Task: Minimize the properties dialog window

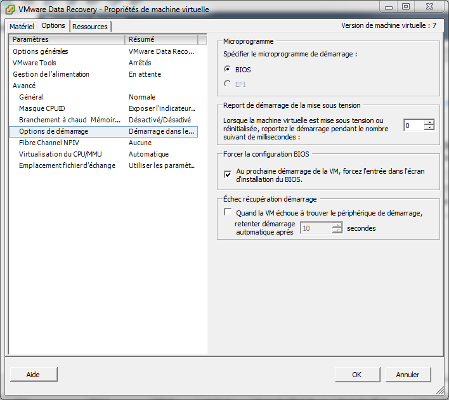Action: (x=389, y=7)
